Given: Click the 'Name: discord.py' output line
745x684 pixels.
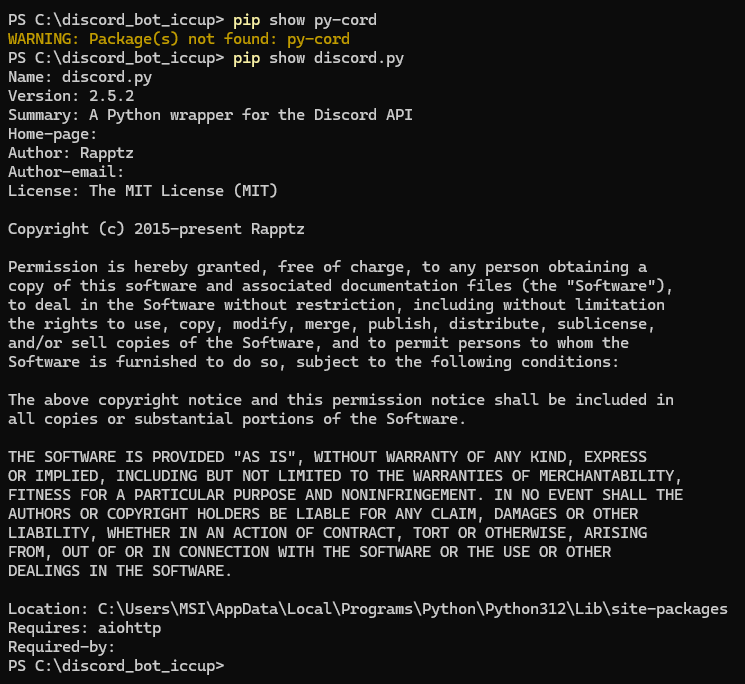Looking at the screenshot, I should [x=80, y=77].
